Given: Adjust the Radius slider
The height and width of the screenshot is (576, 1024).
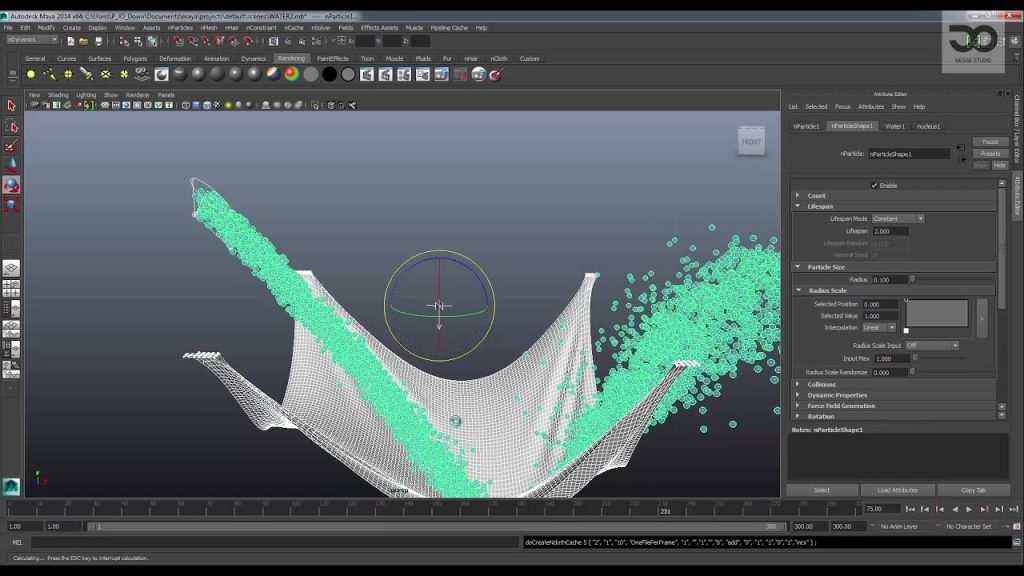Looking at the screenshot, I should tap(952, 280).
